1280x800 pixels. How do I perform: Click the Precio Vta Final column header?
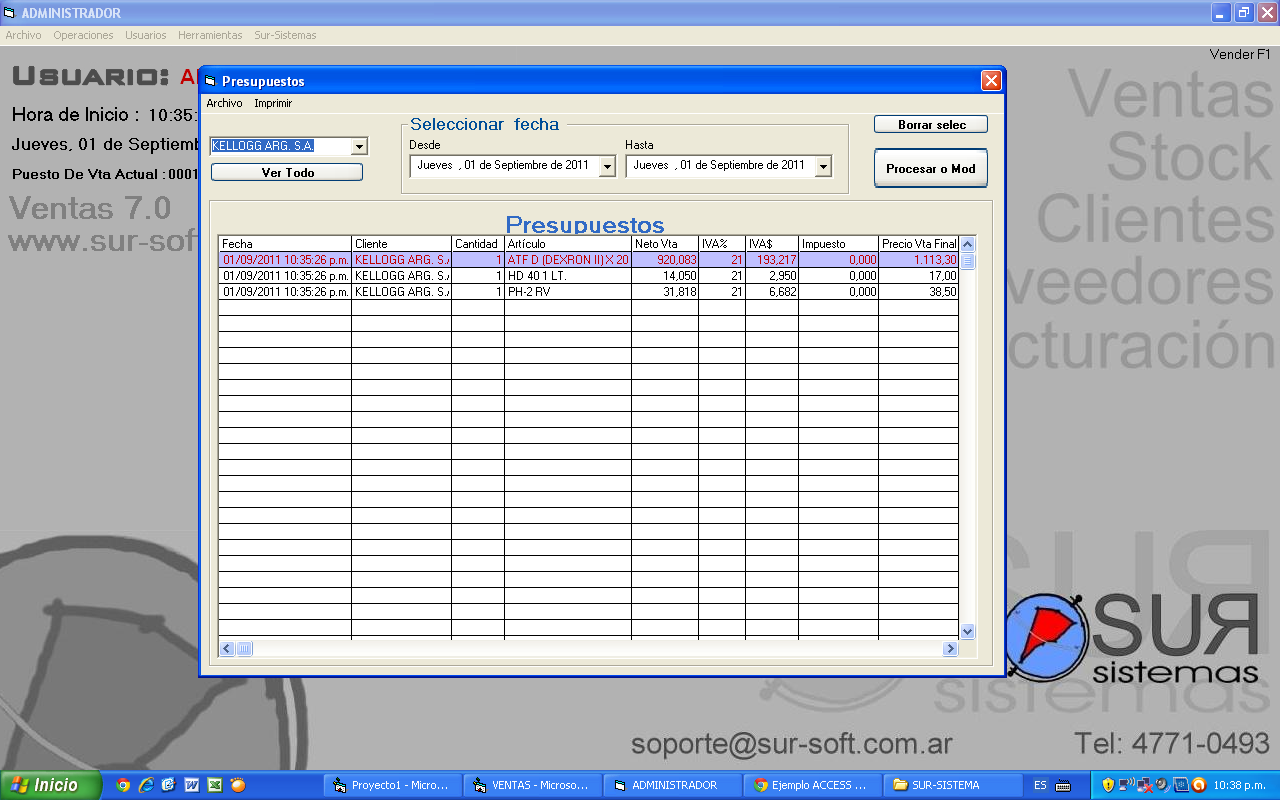919,244
